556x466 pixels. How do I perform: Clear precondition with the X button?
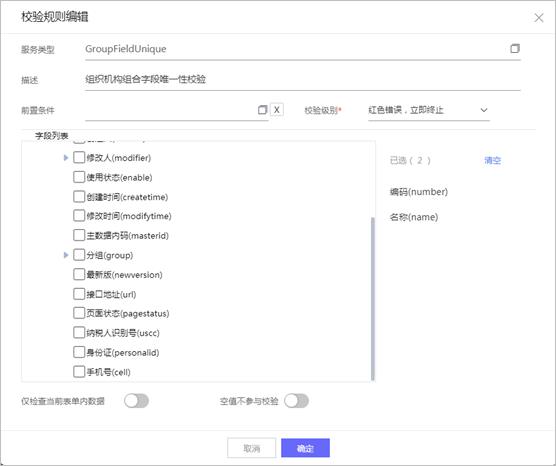coord(277,110)
